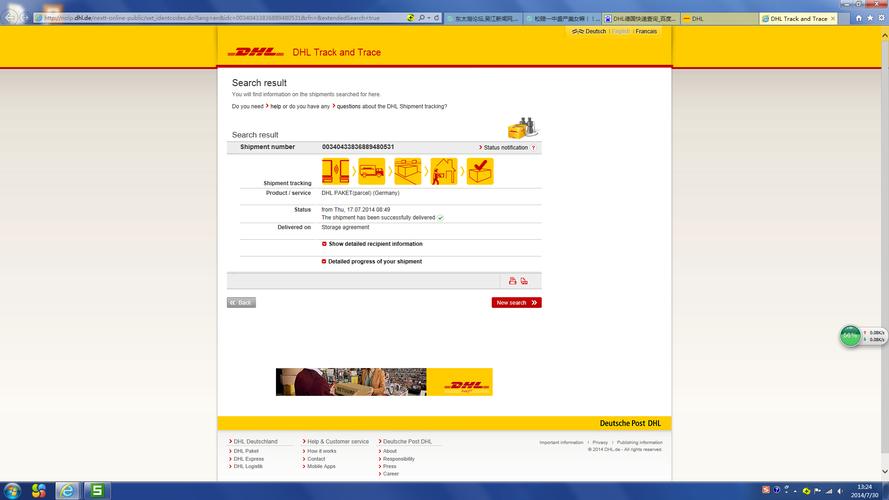Switch to the second Chinese news tab
The width and height of the screenshot is (889, 500).
[x=562, y=19]
